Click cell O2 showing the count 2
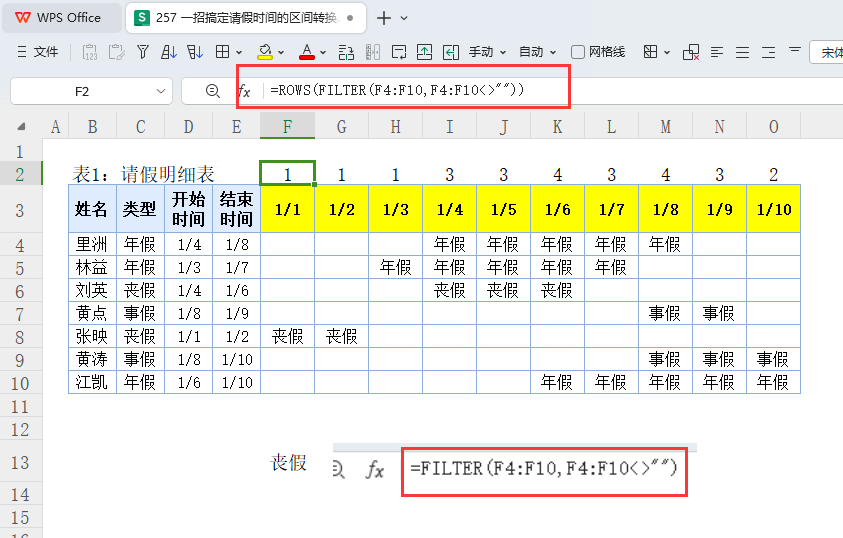 pyautogui.click(x=774, y=174)
